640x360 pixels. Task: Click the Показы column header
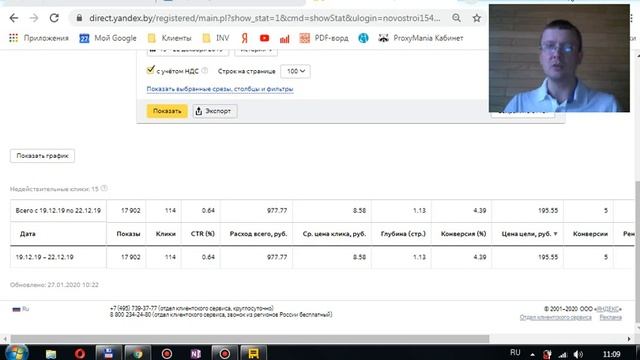[128, 234]
